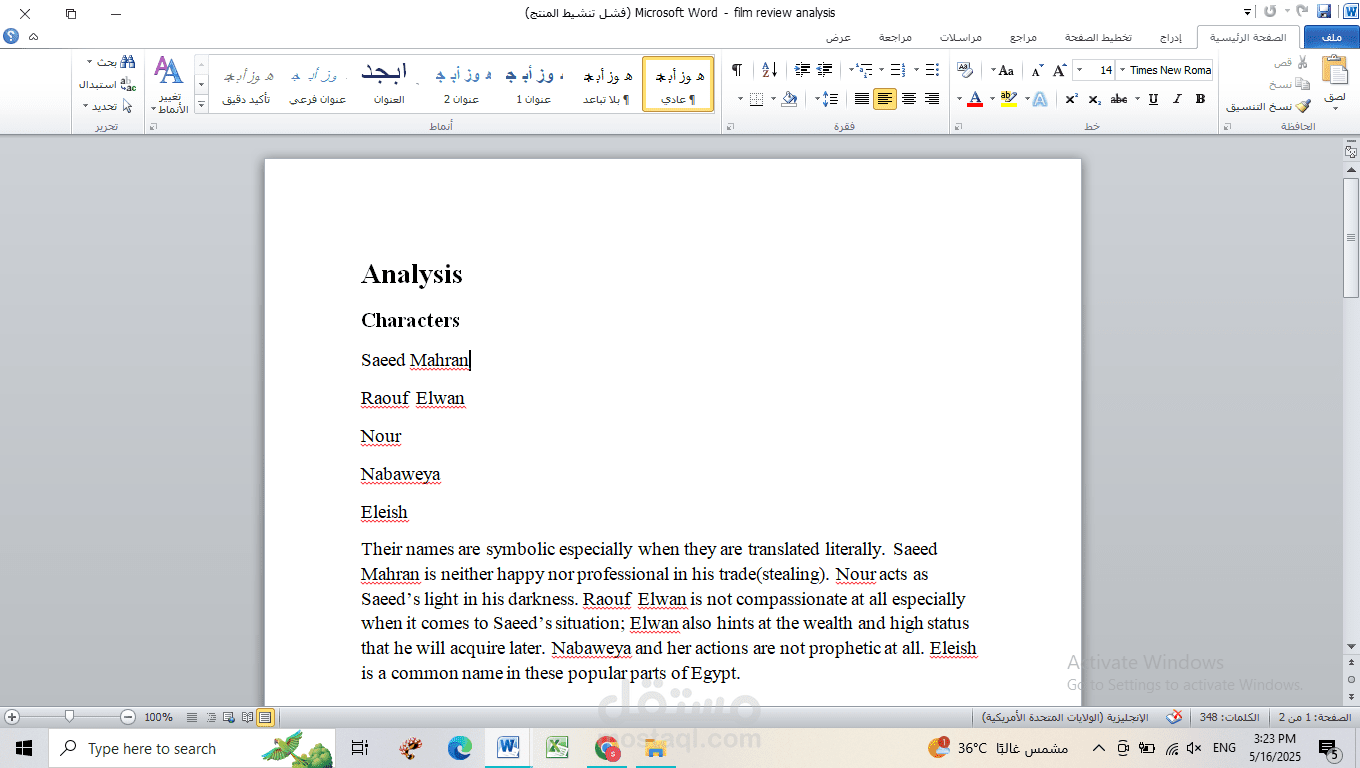Click the Increase Indent icon
Image resolution: width=1360 pixels, height=768 pixels.
tap(802, 70)
